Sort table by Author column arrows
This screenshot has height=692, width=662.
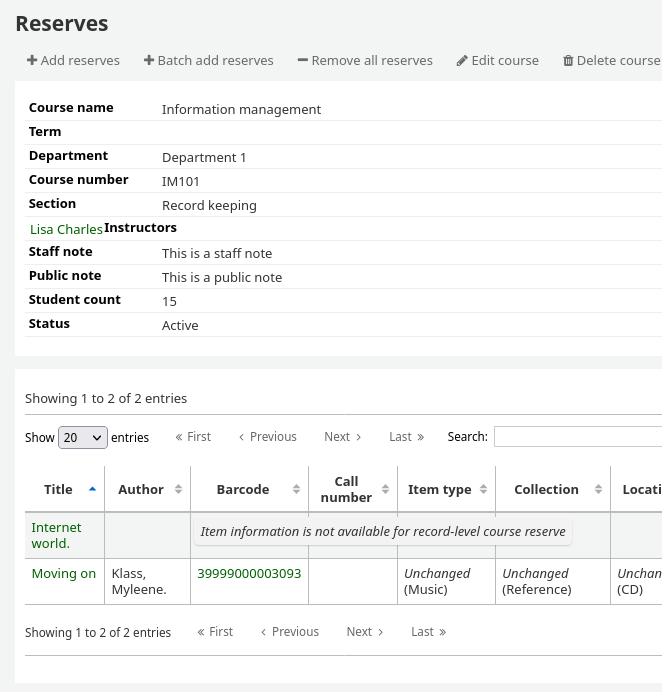click(x=148, y=489)
